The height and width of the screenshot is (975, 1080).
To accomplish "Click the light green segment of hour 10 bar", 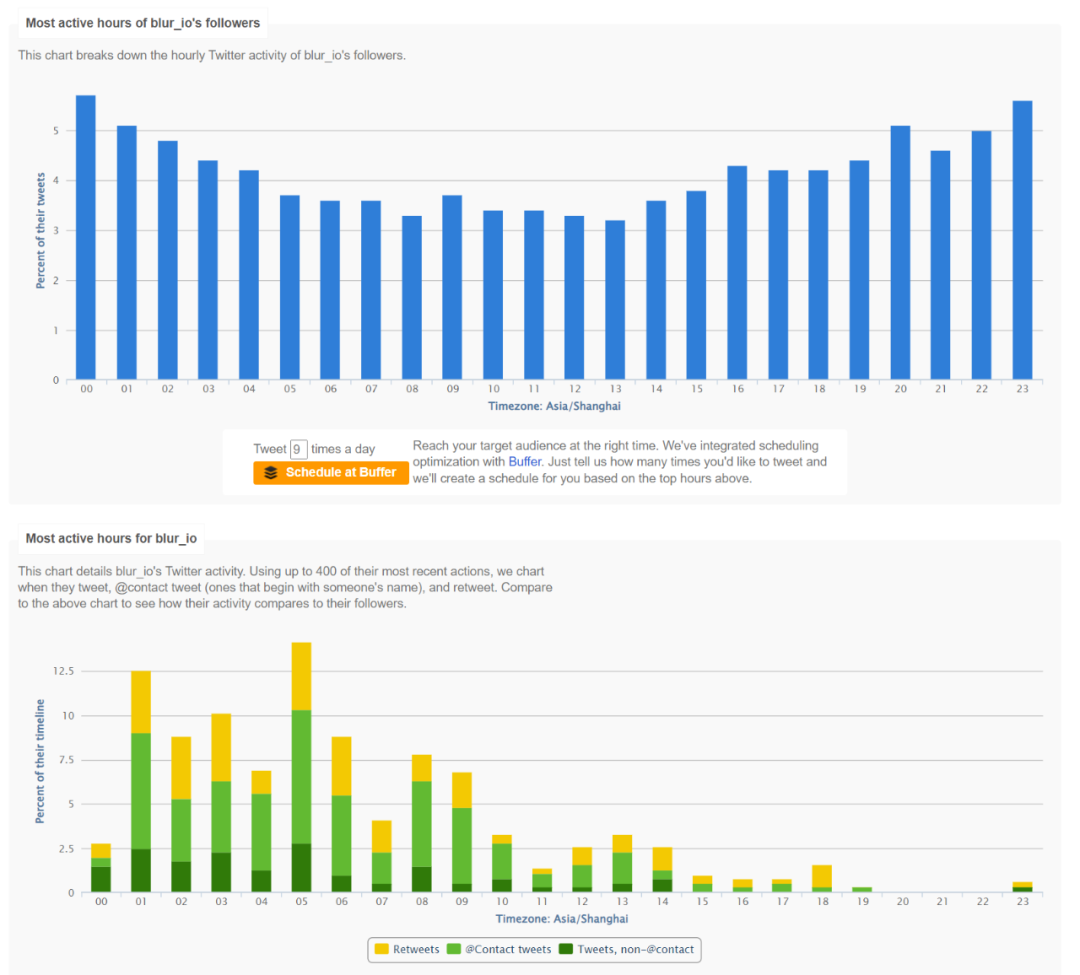I will click(x=502, y=862).
